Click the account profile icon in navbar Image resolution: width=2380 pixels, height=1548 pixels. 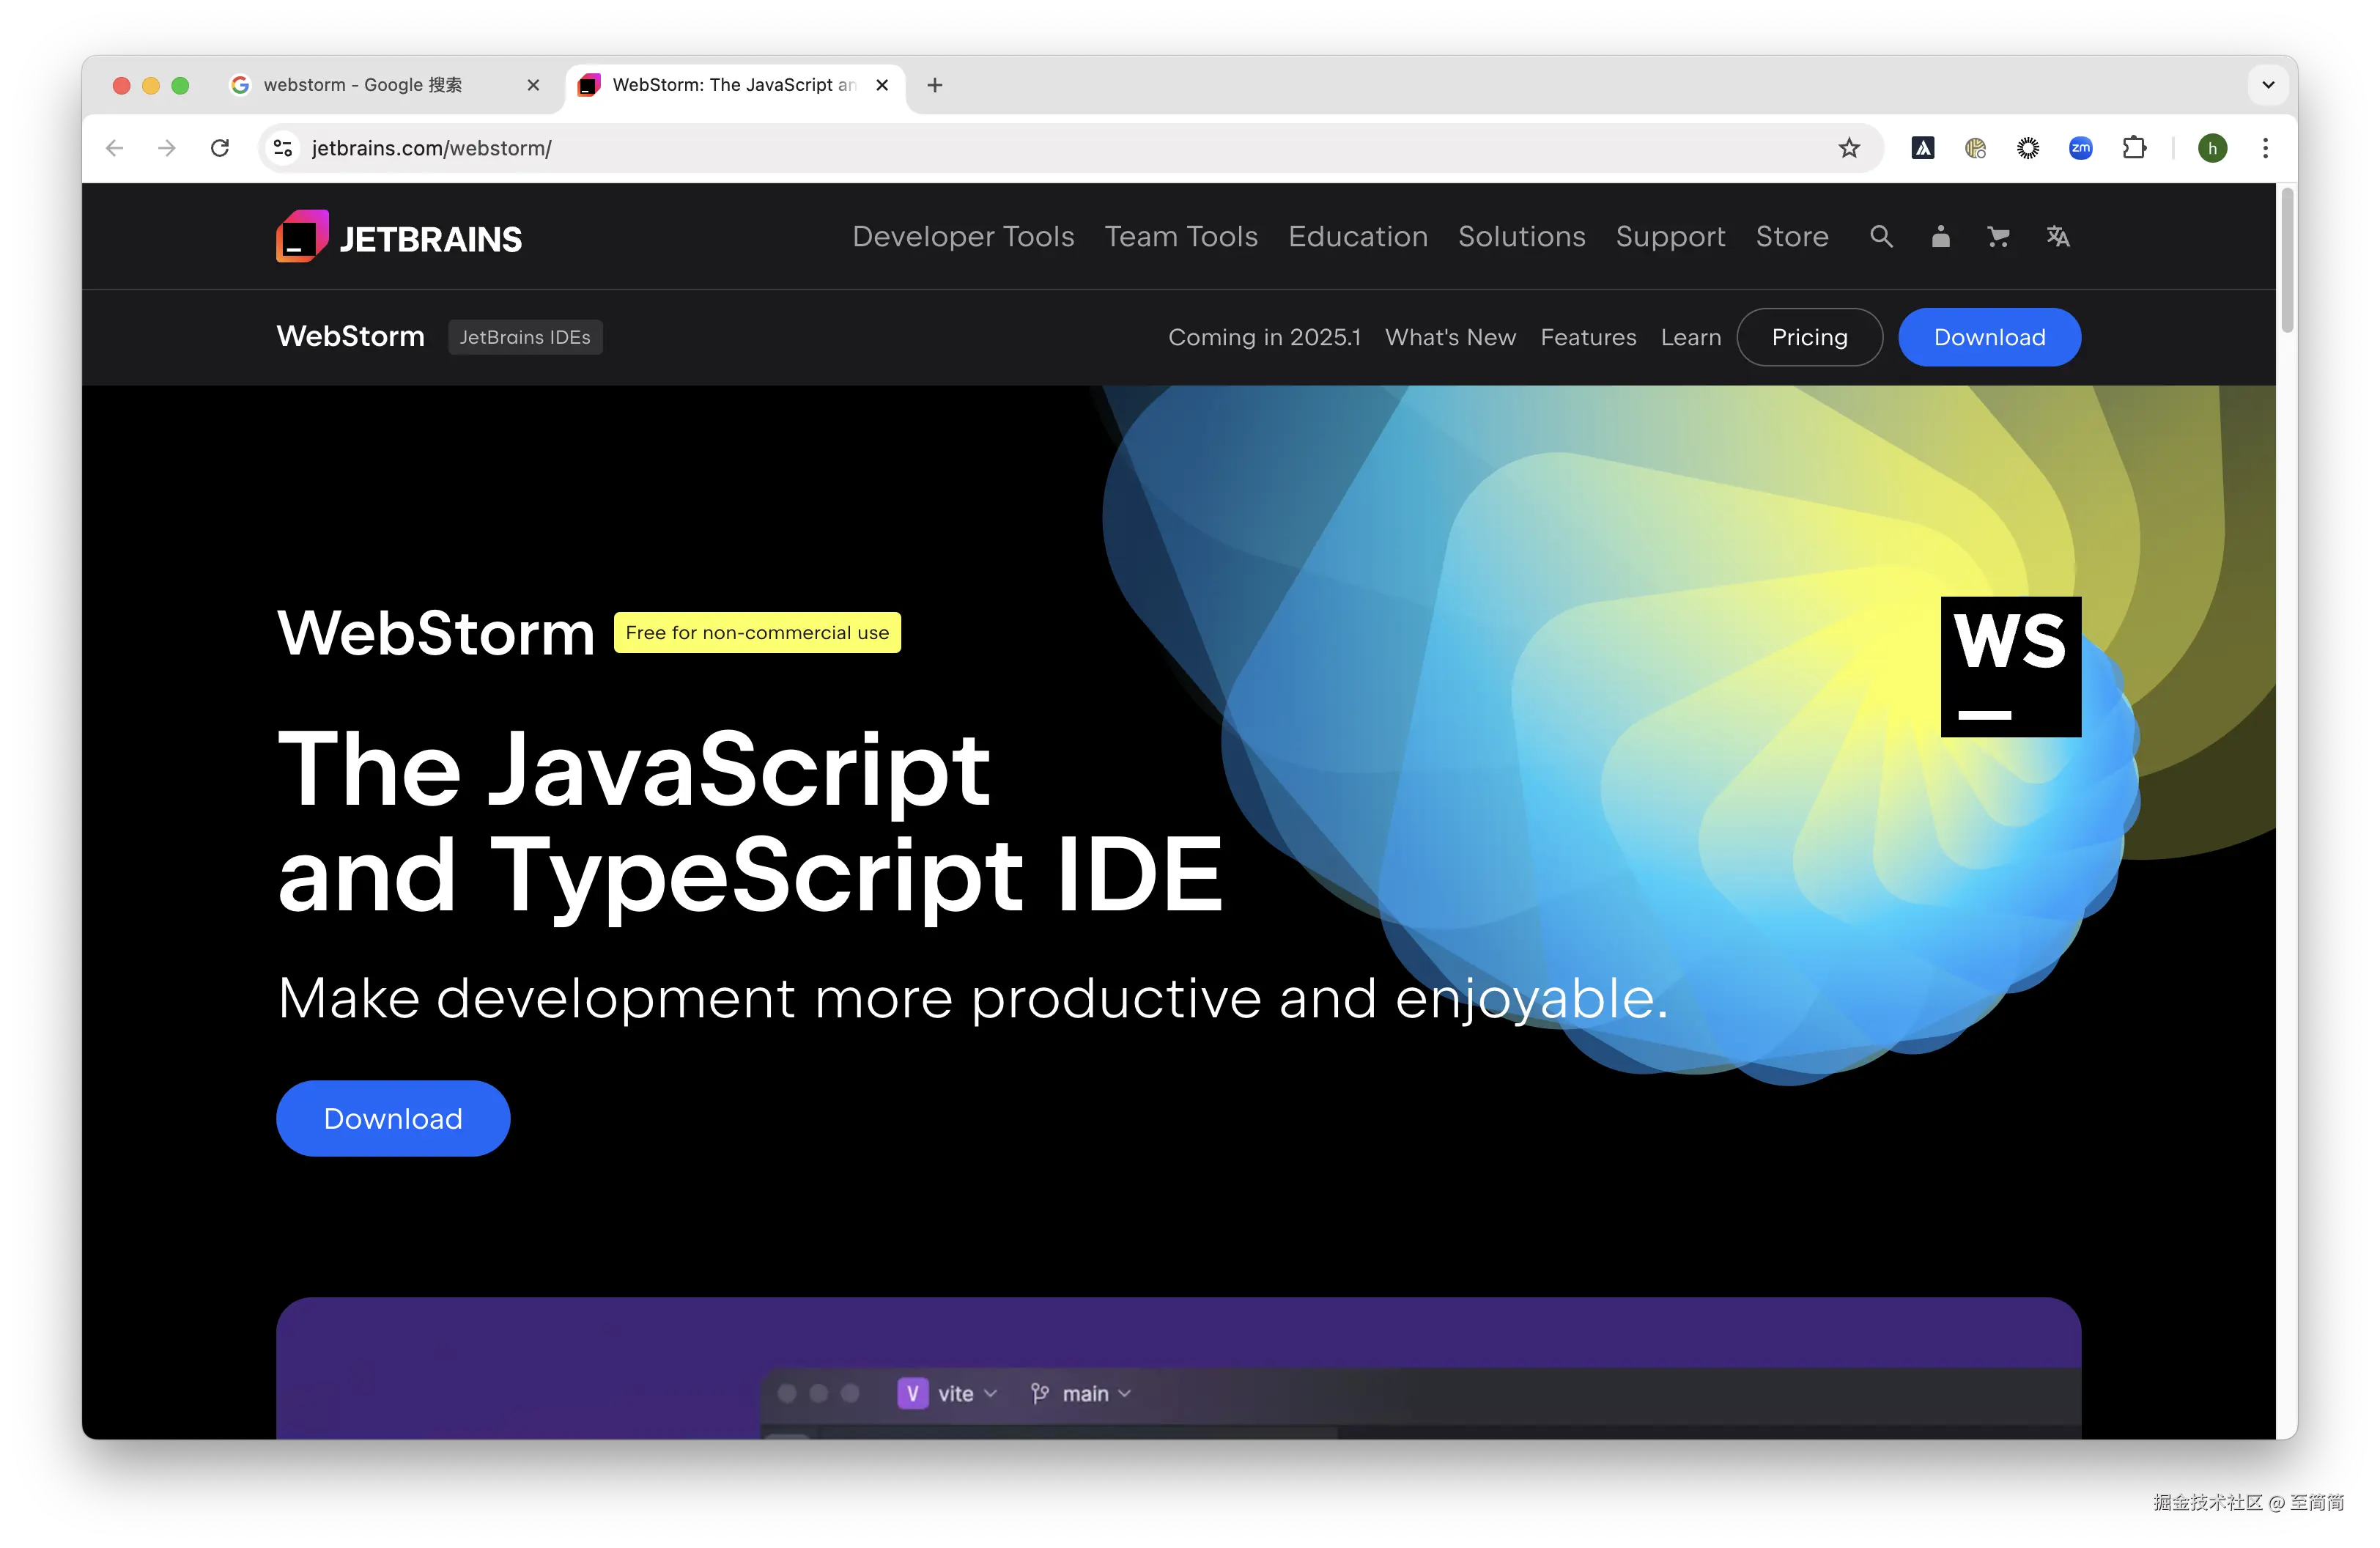click(x=1940, y=237)
